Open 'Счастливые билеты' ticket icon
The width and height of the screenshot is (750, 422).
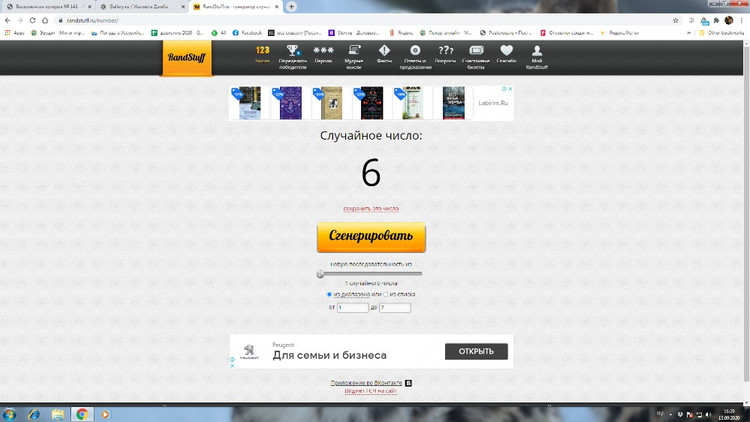coord(476,53)
